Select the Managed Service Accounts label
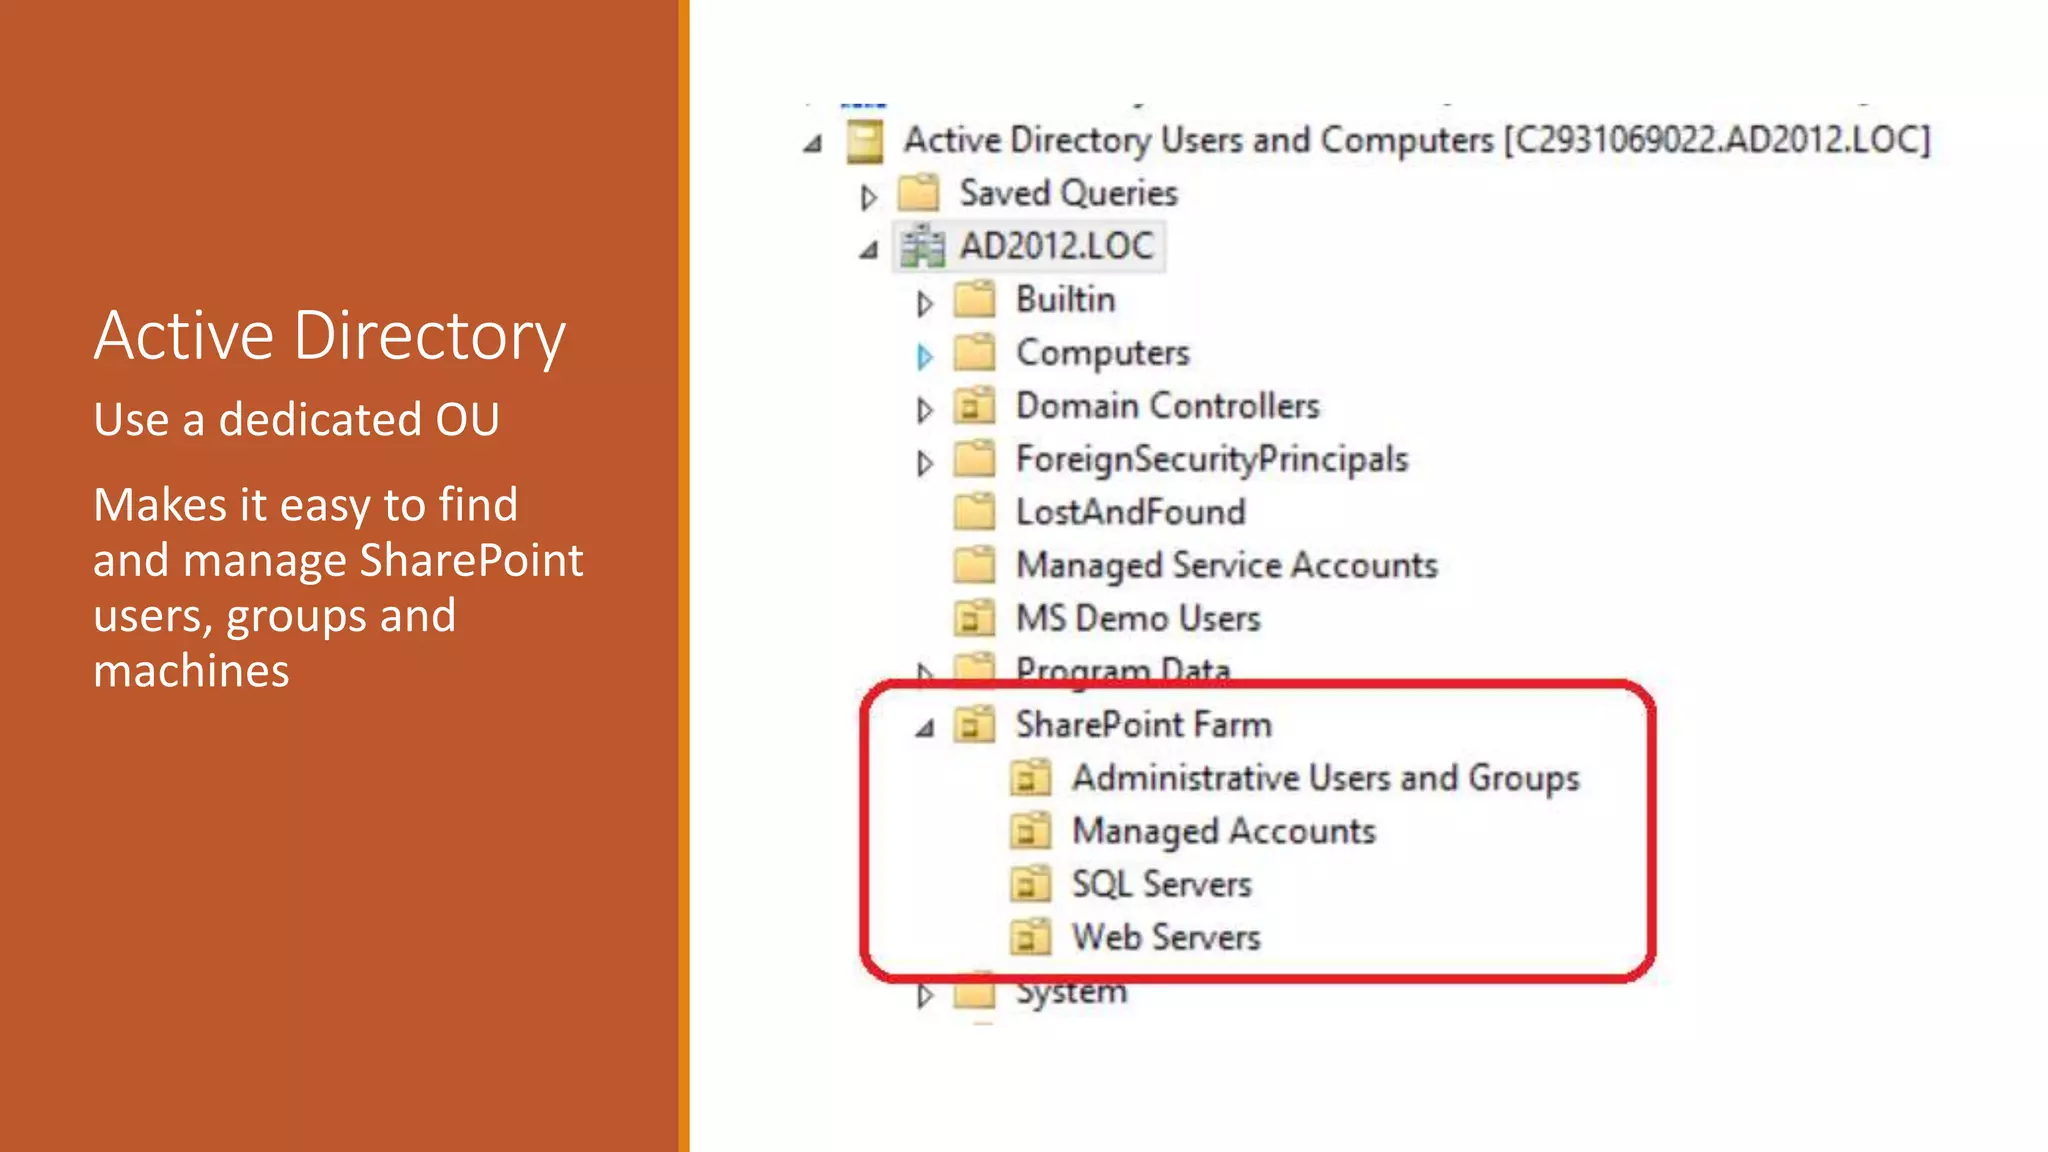Screen dimensions: 2048x1152 1227,565
